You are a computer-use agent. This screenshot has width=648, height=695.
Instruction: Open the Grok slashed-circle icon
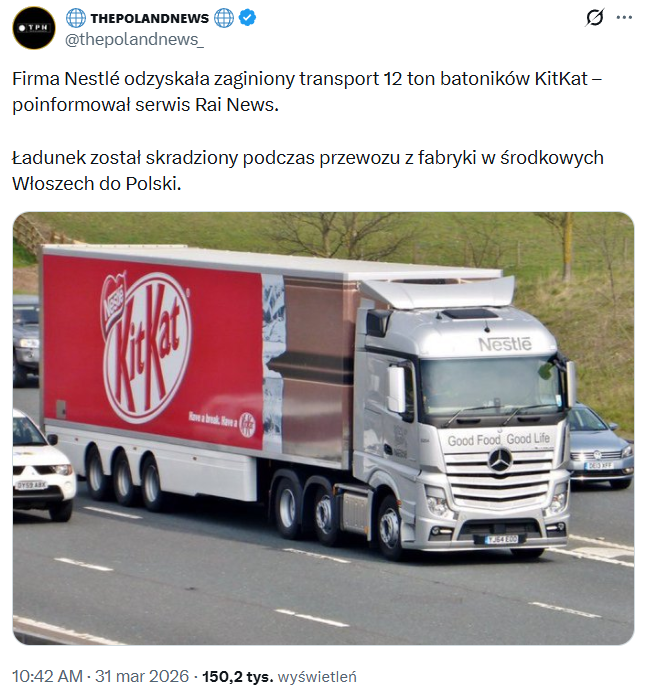point(594,18)
